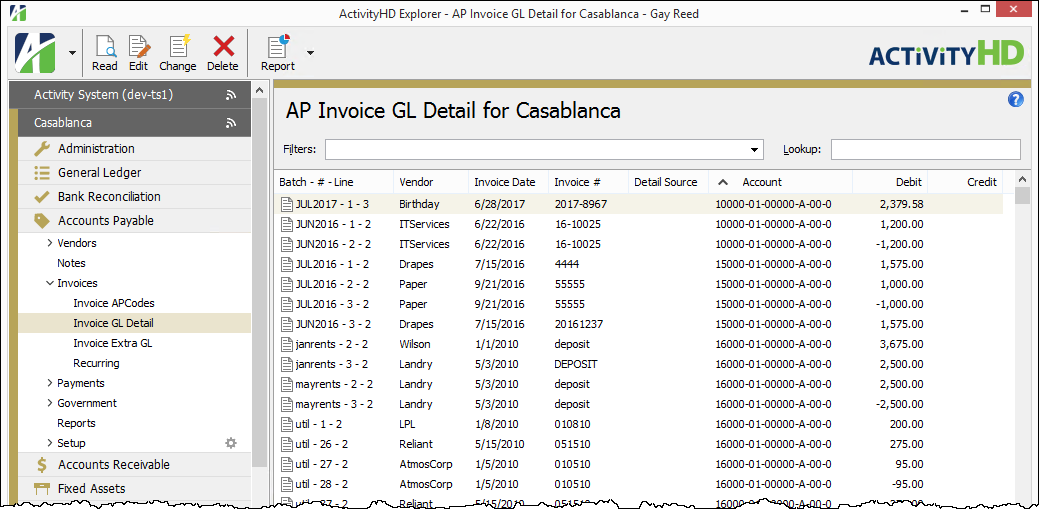Select Invoice Extra GL in tree
1039x509 pixels.
(112, 343)
